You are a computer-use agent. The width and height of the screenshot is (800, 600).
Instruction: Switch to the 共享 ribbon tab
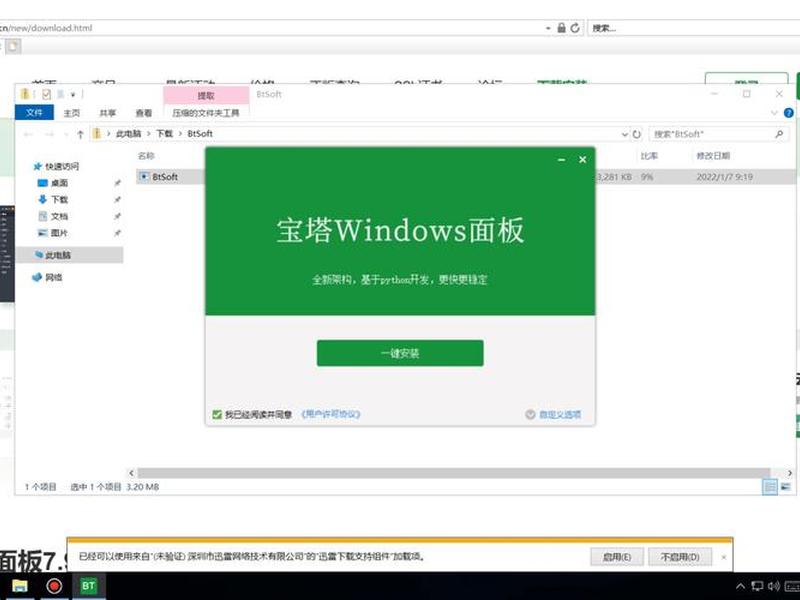tap(107, 113)
